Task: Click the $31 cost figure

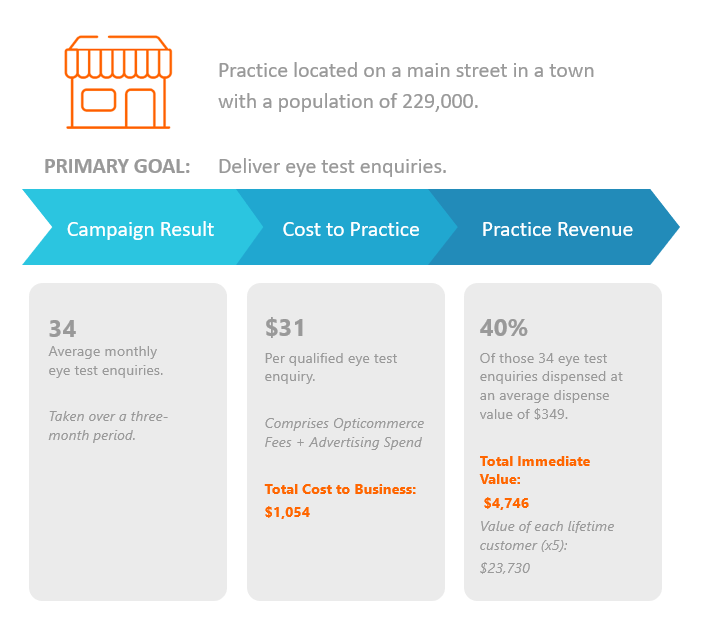Action: click(285, 328)
